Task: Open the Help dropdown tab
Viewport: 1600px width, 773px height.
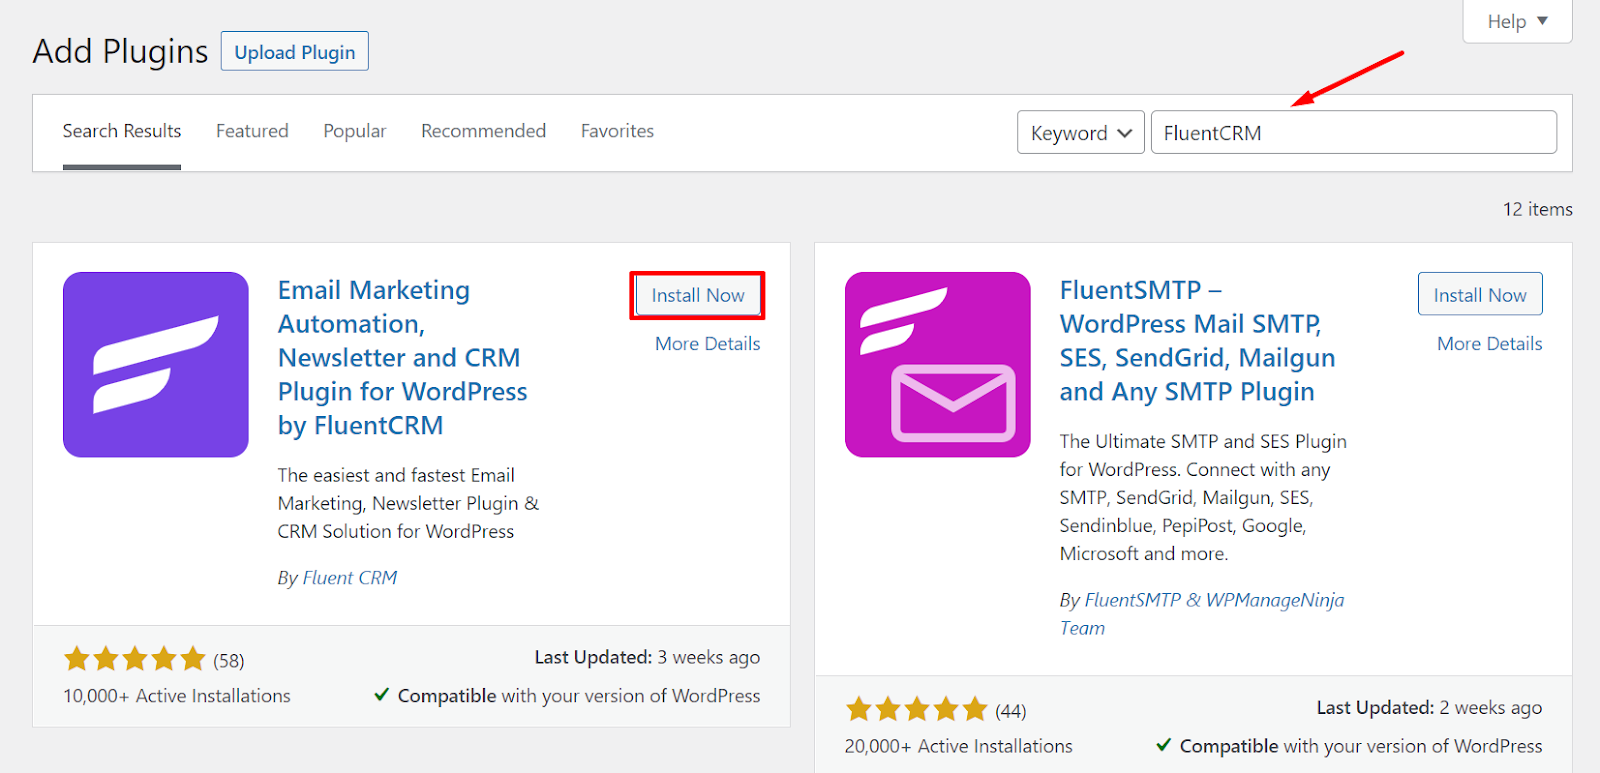Action: [x=1517, y=21]
